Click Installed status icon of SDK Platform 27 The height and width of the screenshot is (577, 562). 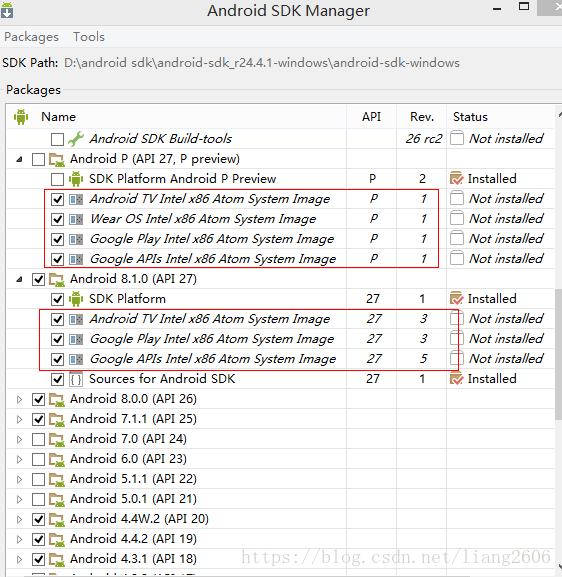pyautogui.click(x=457, y=298)
